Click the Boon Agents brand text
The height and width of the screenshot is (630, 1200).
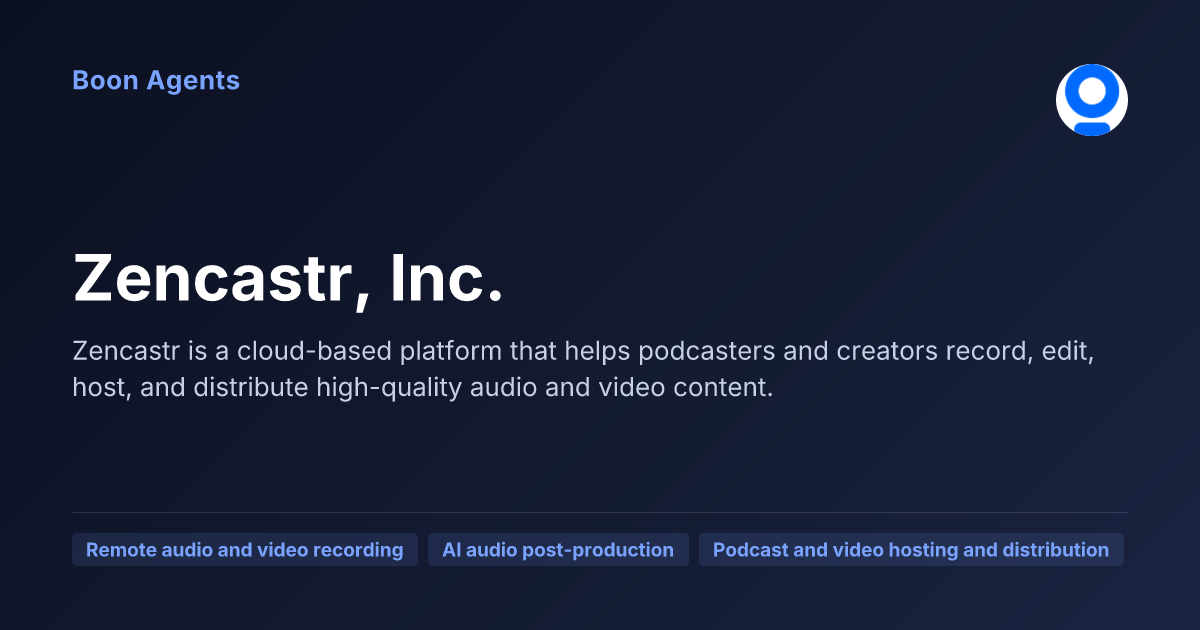156,80
